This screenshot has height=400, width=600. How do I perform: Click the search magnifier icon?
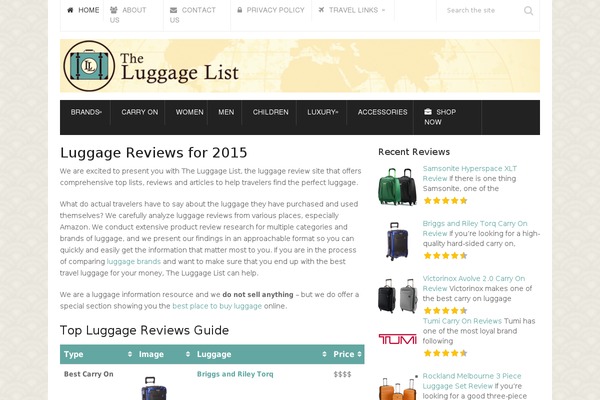[x=528, y=11]
